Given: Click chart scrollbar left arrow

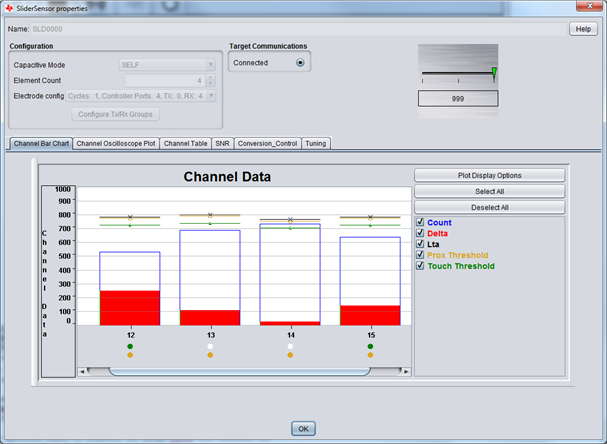Looking at the screenshot, I should (83, 371).
